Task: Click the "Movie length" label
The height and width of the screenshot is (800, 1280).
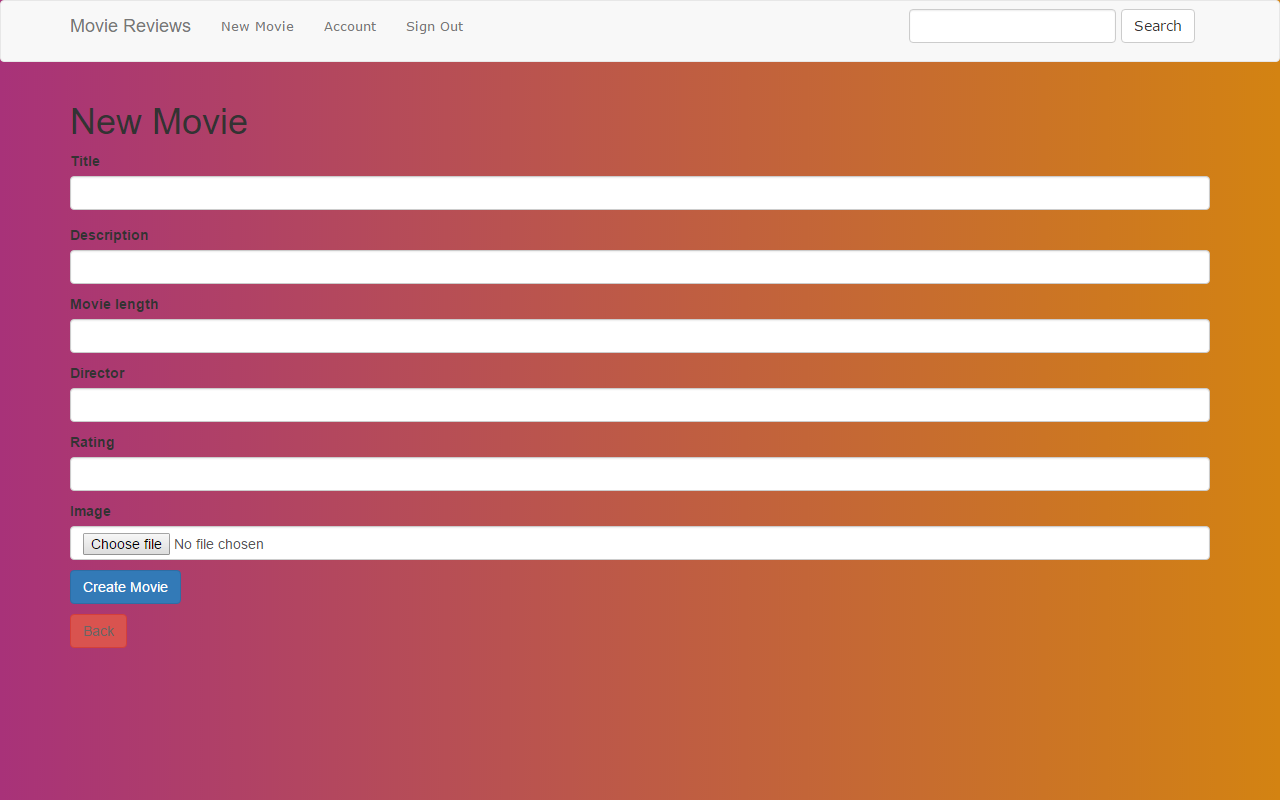Action: (114, 304)
